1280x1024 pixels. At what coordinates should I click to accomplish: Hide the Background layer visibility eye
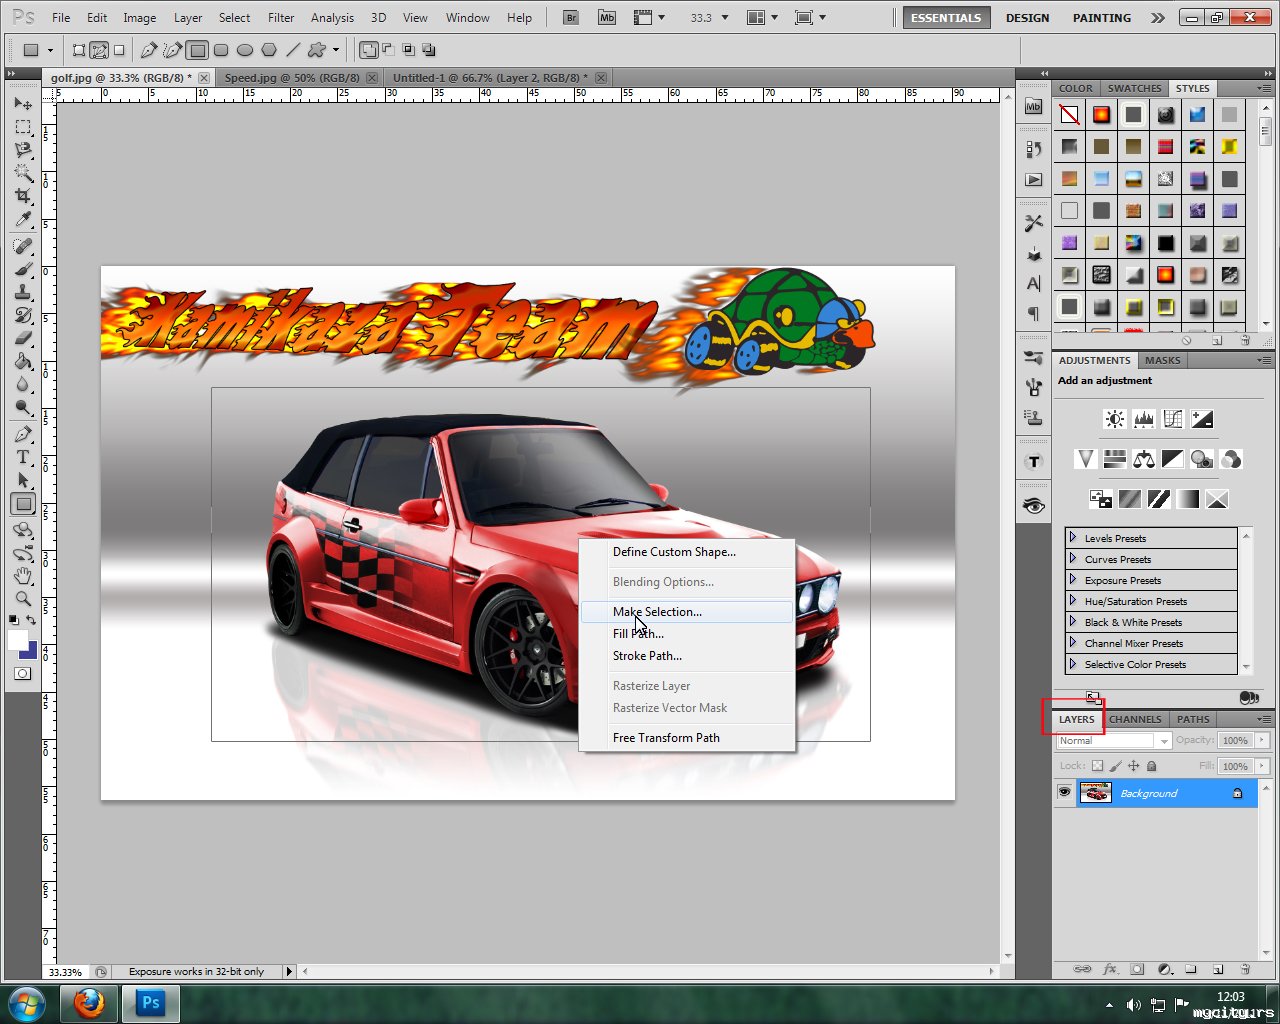coord(1064,793)
